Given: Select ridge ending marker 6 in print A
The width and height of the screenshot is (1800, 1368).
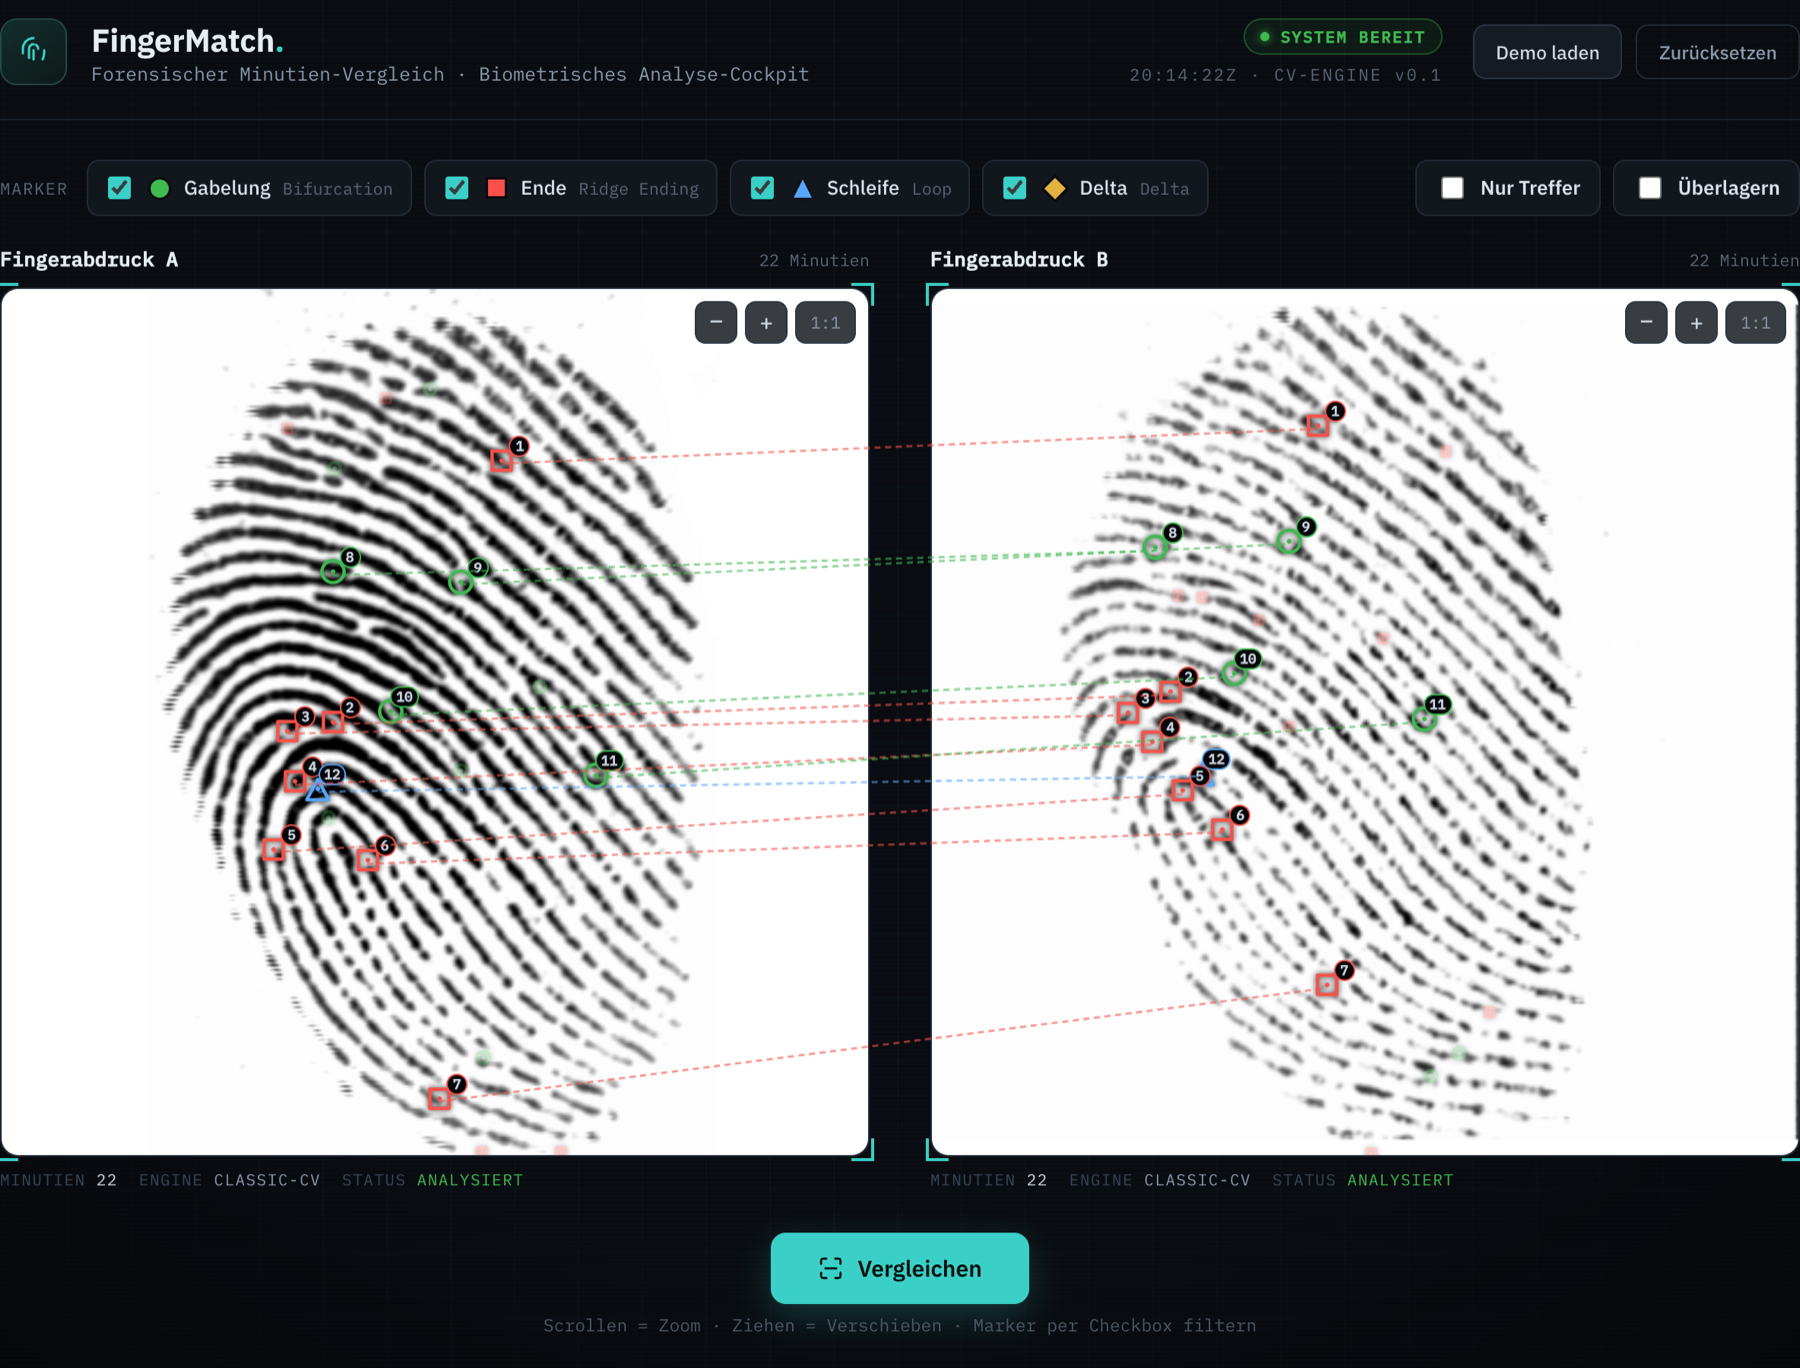Looking at the screenshot, I should pyautogui.click(x=368, y=860).
